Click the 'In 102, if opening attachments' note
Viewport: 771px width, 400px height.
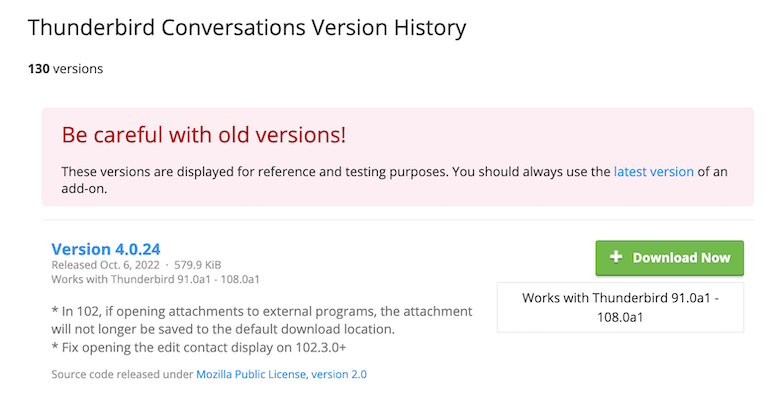262,320
